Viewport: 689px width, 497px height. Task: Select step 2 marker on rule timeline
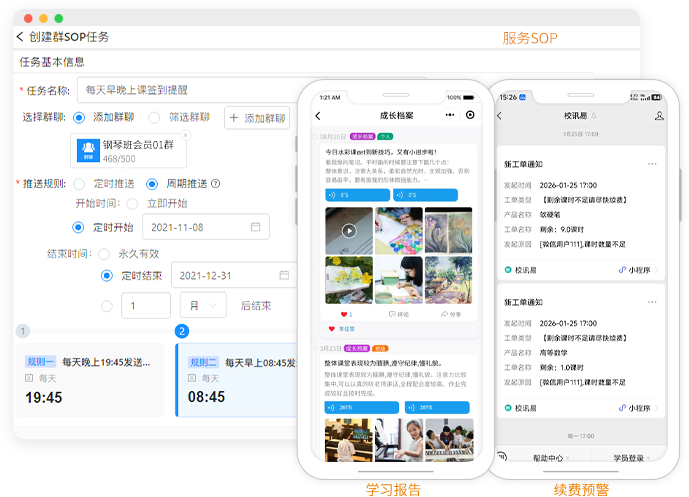click(182, 331)
